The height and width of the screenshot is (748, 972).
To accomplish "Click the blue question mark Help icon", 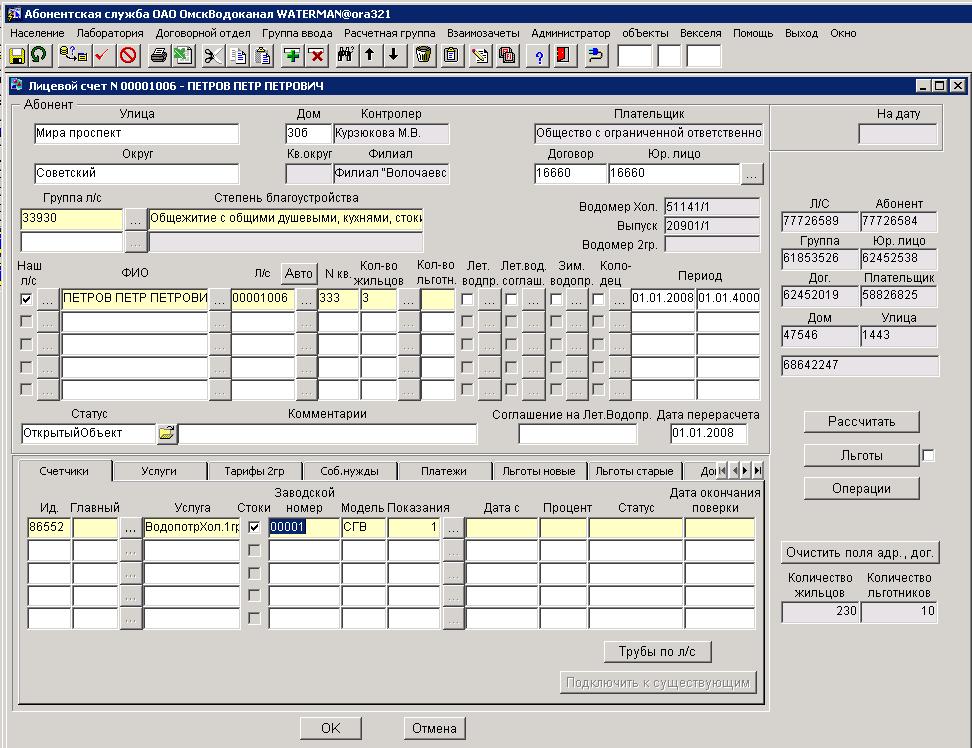I will pyautogui.click(x=540, y=55).
